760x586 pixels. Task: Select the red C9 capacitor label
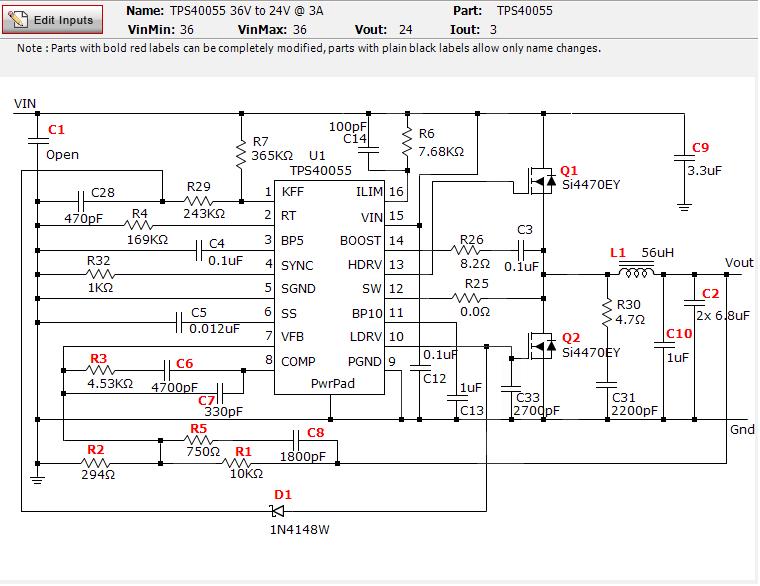[x=700, y=148]
